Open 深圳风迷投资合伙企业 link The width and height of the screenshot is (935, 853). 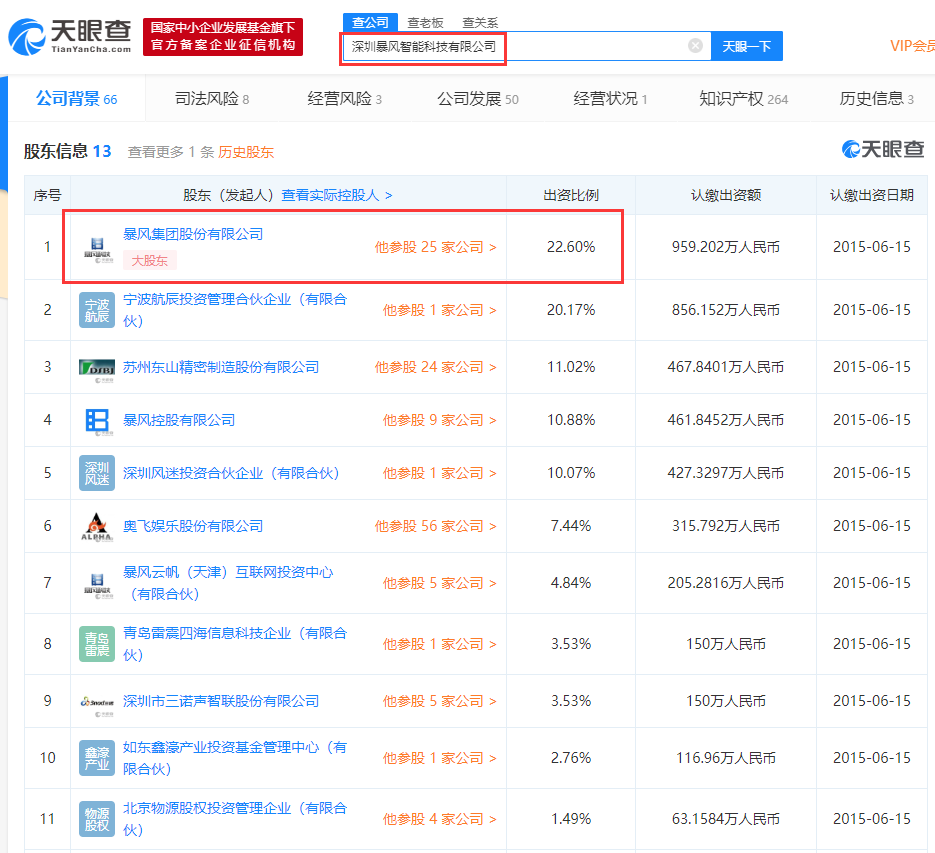(x=231, y=473)
